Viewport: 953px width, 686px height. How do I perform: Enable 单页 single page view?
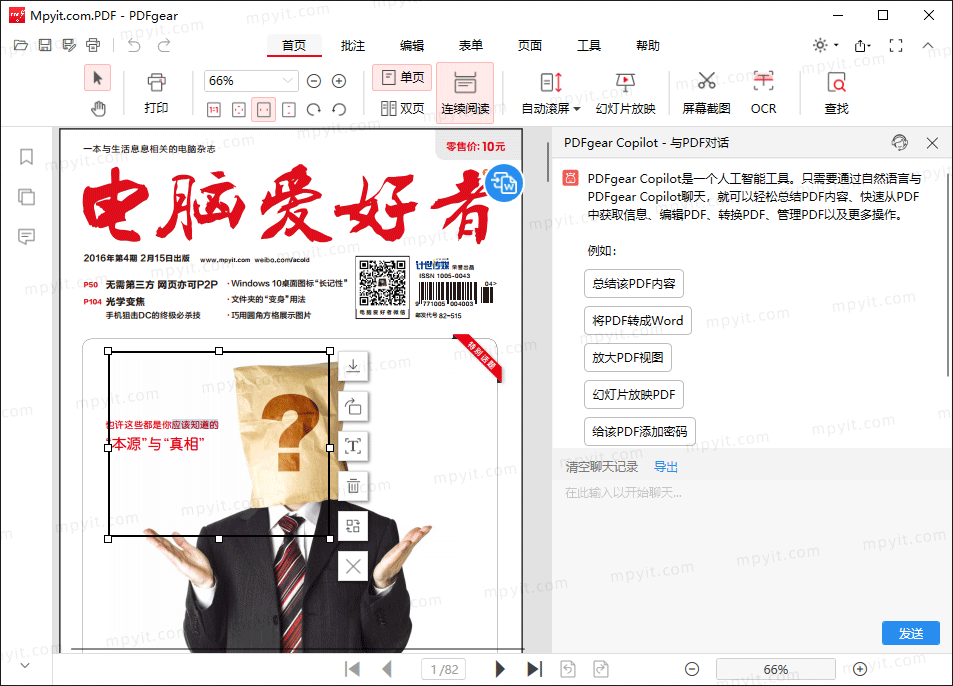click(x=402, y=77)
